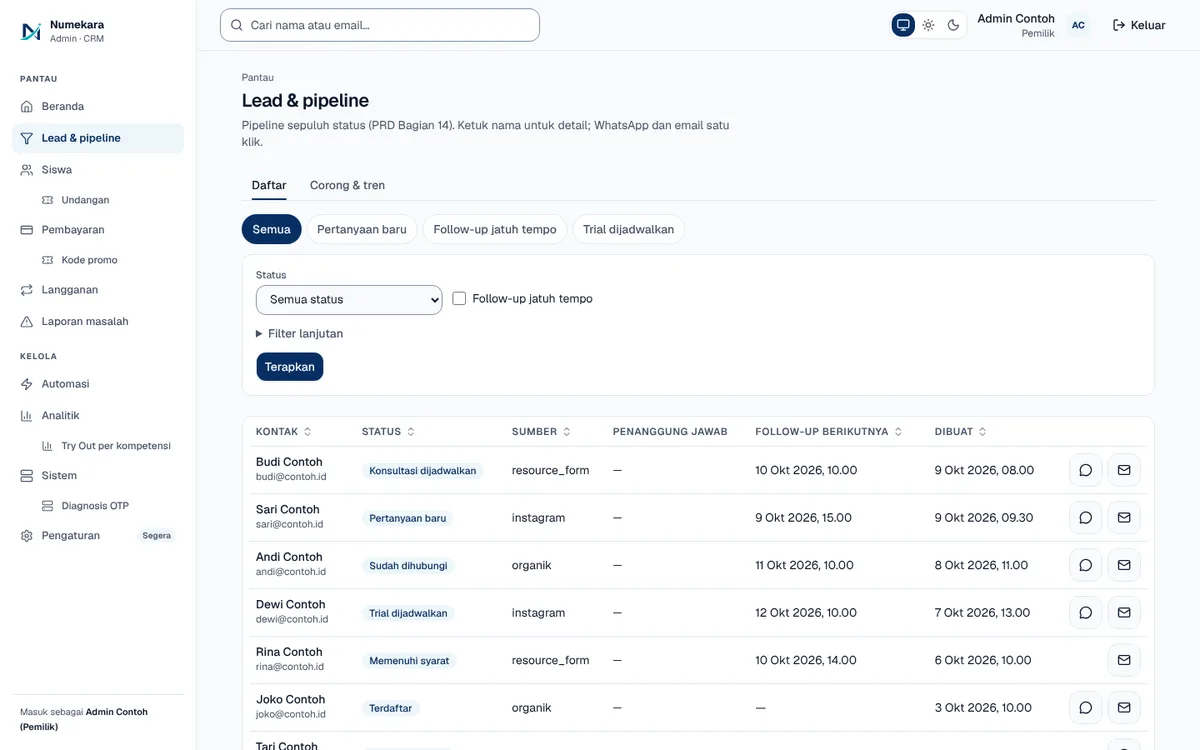Open Analitik in sidebar
This screenshot has width=1200, height=750.
coord(98,415)
